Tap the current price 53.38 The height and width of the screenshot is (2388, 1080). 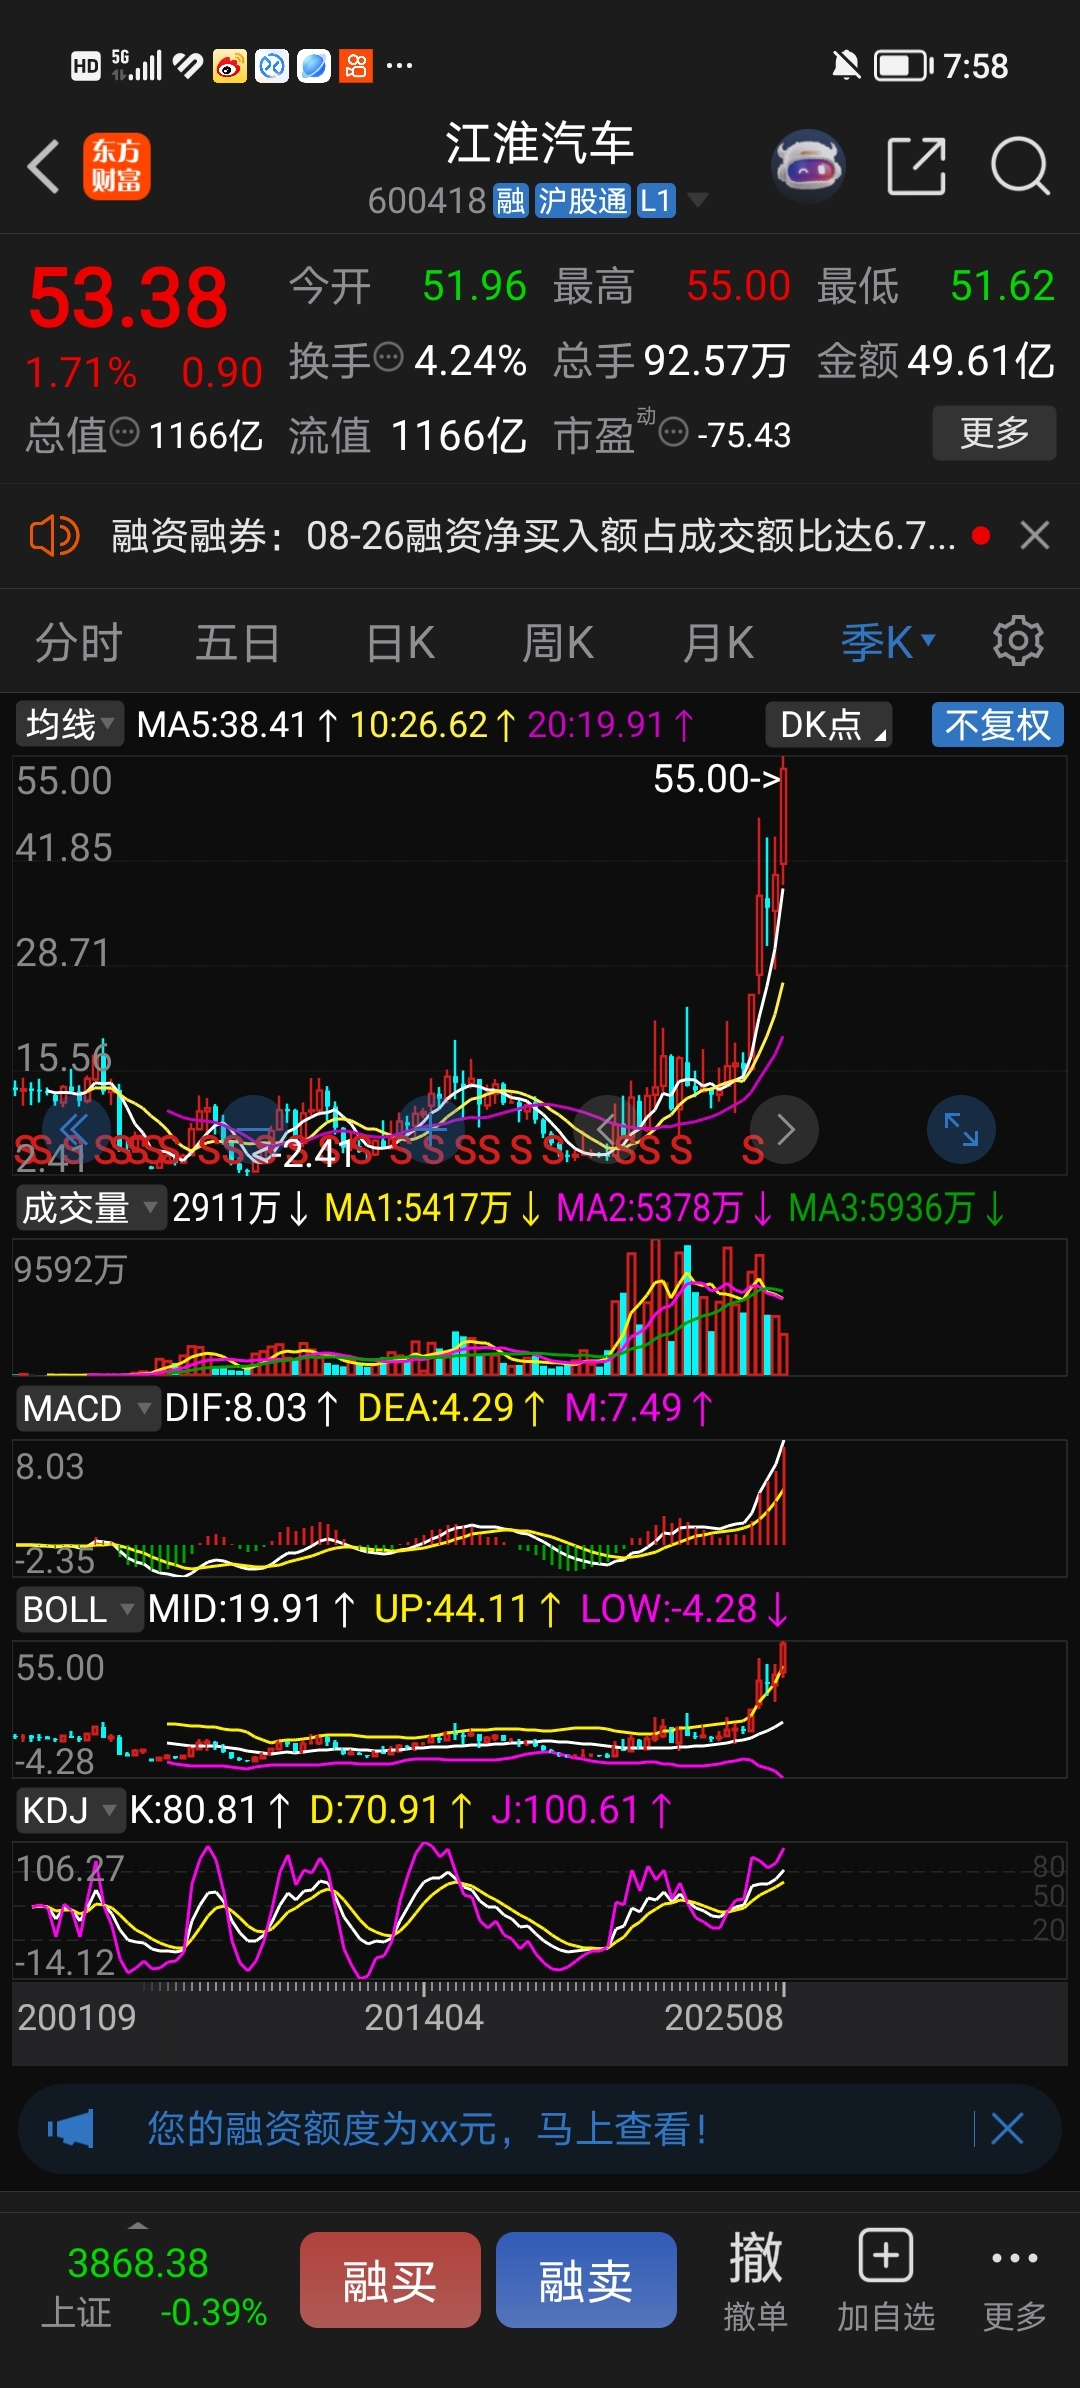pos(129,298)
